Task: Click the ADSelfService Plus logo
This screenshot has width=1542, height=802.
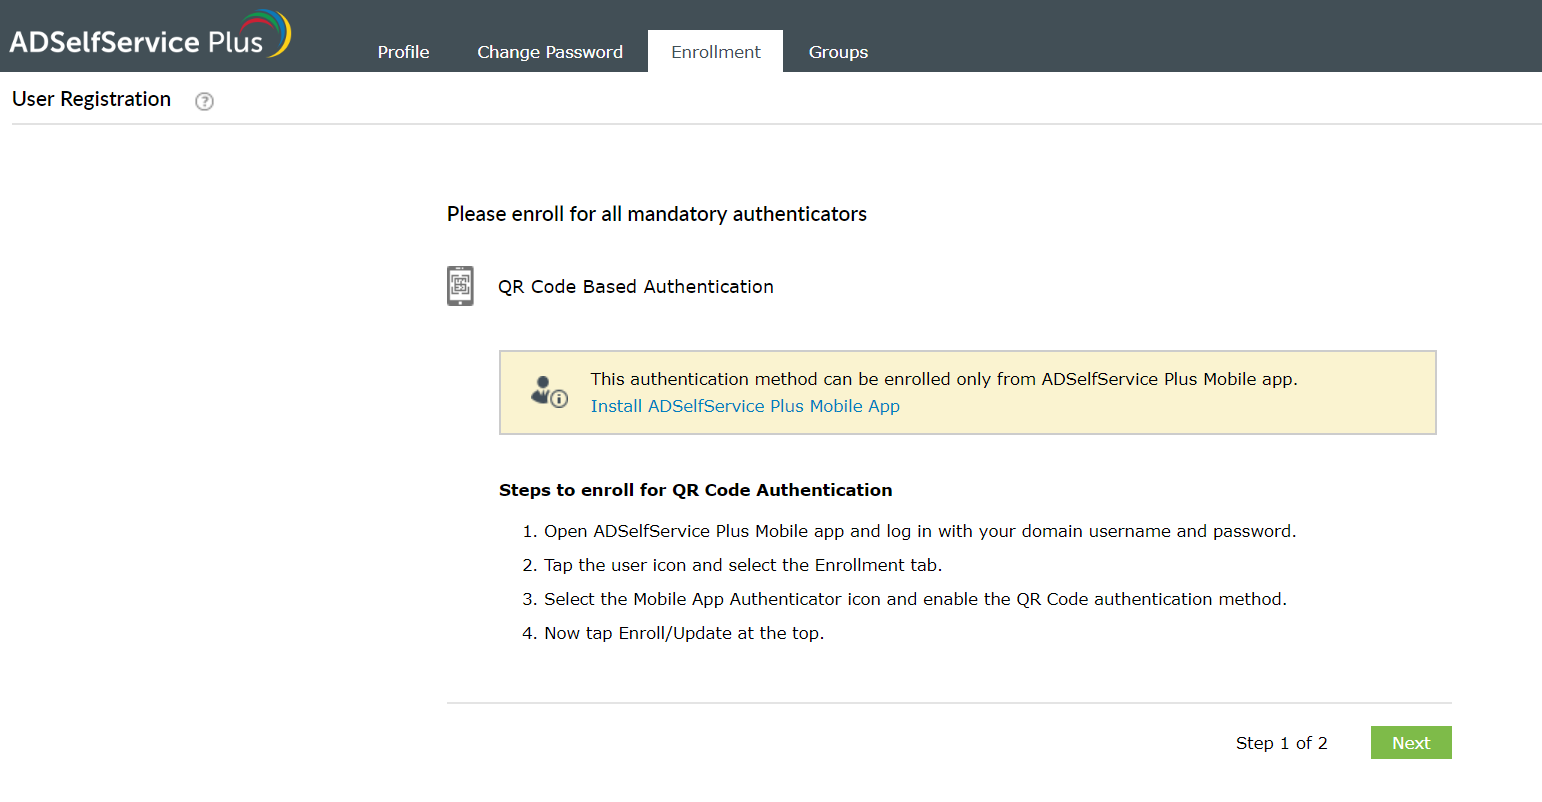Action: click(x=148, y=33)
